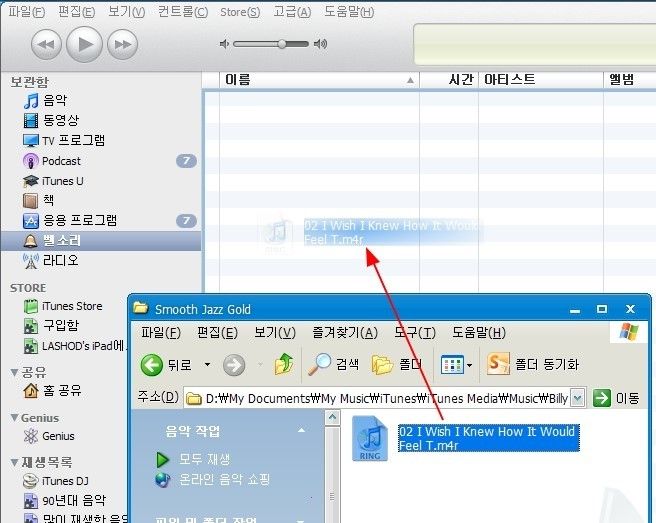Sort by 앨범 column header
Screen dimensions: 656x523
[630, 79]
